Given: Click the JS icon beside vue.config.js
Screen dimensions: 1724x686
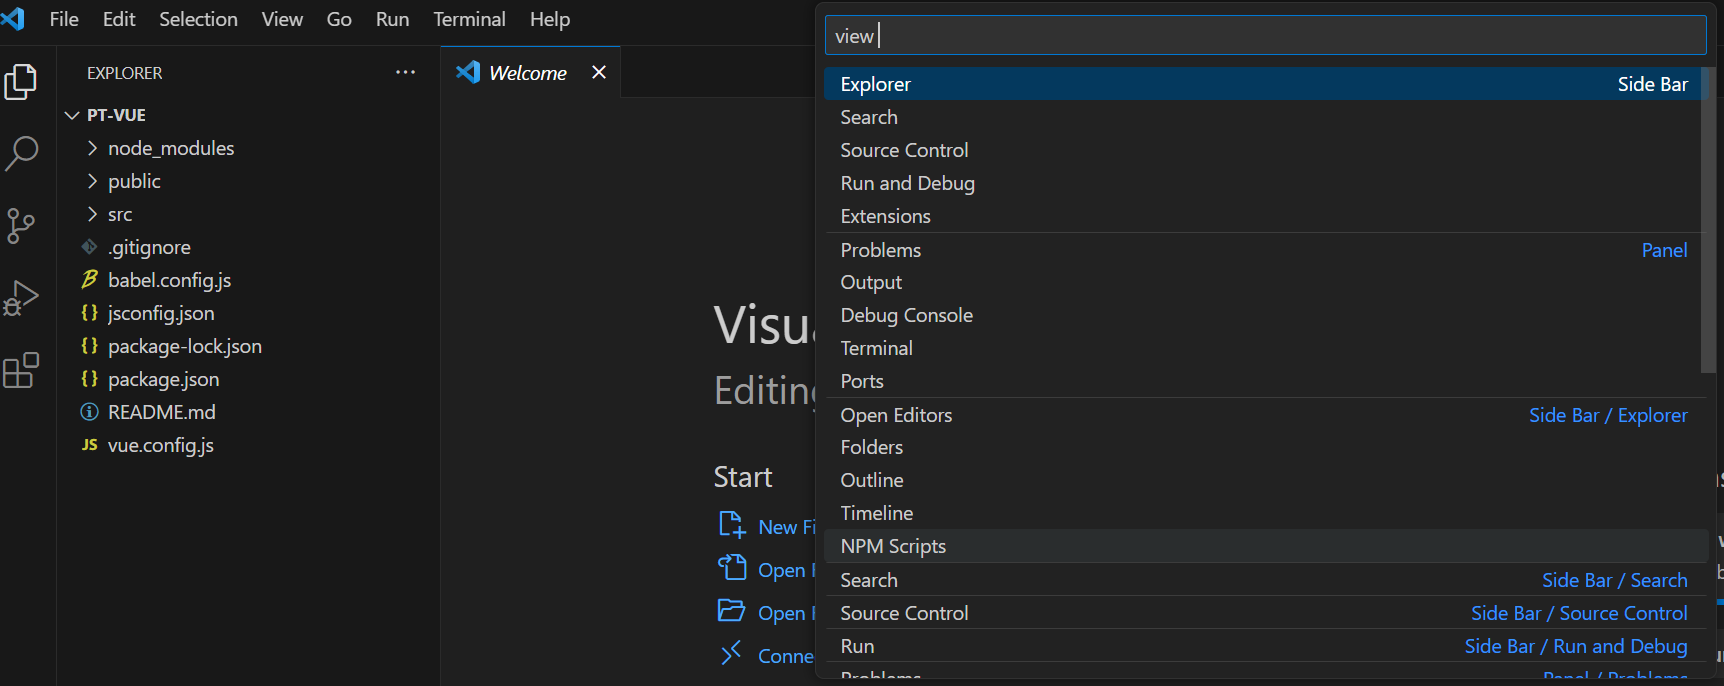Looking at the screenshot, I should tap(89, 445).
